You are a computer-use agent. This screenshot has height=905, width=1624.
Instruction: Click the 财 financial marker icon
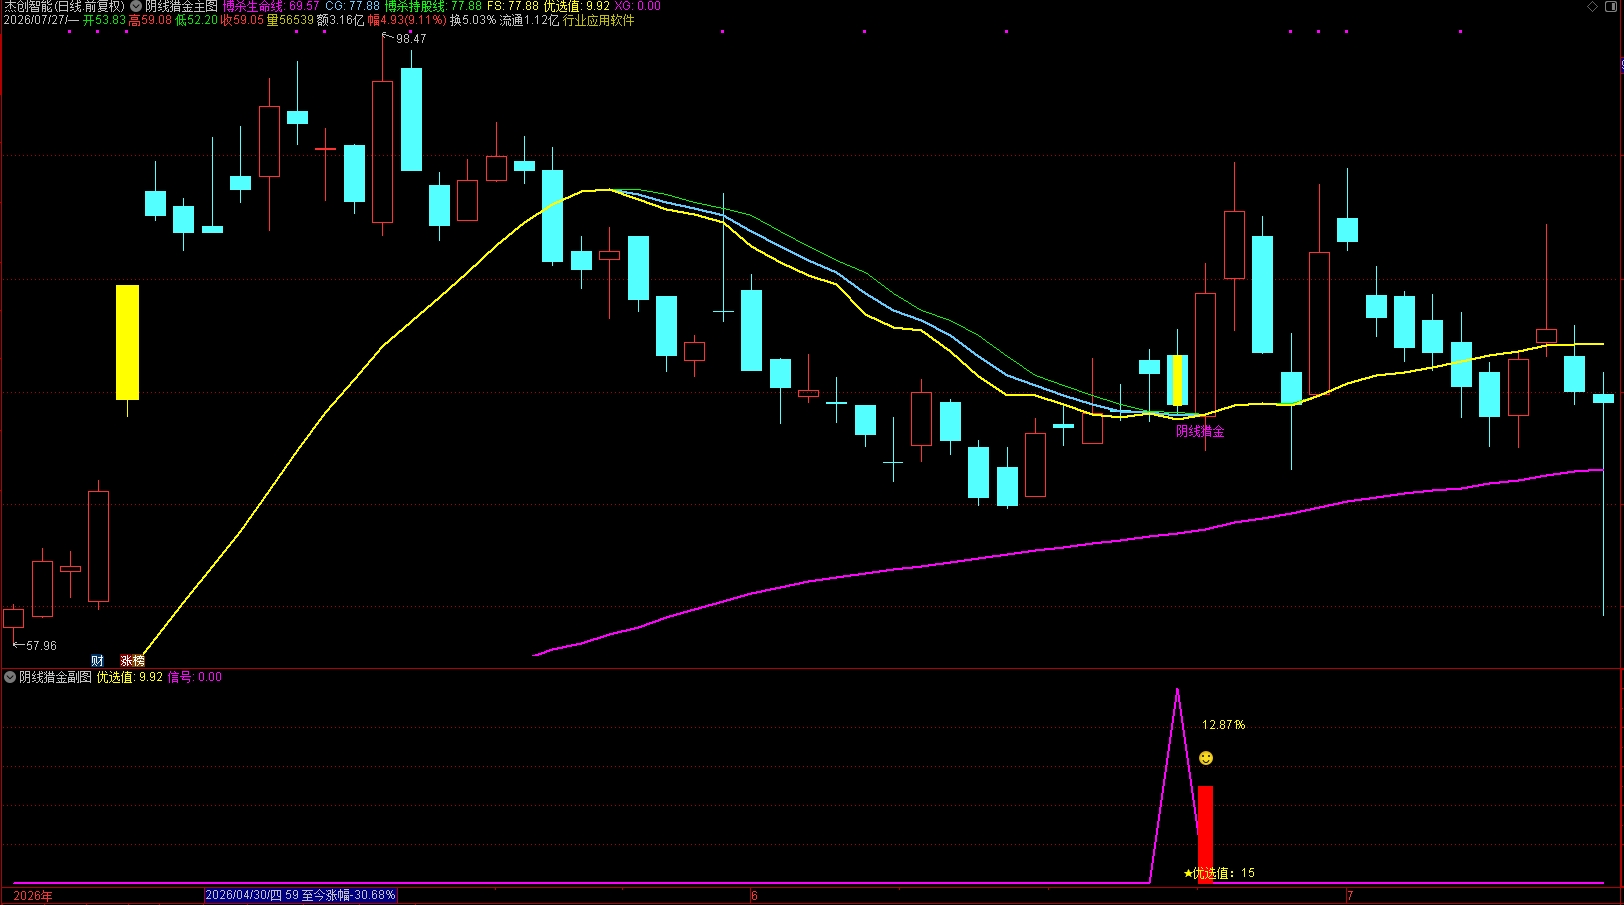pos(97,660)
